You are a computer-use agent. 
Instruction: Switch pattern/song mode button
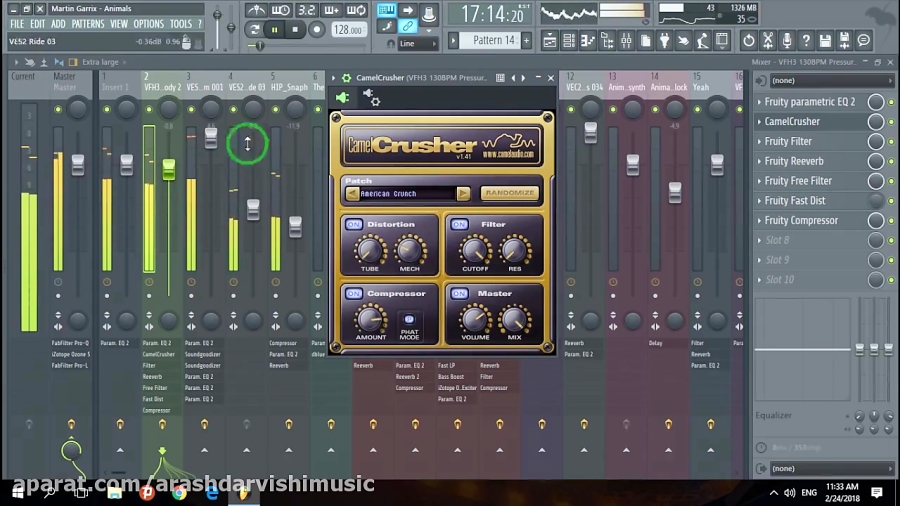[255, 29]
